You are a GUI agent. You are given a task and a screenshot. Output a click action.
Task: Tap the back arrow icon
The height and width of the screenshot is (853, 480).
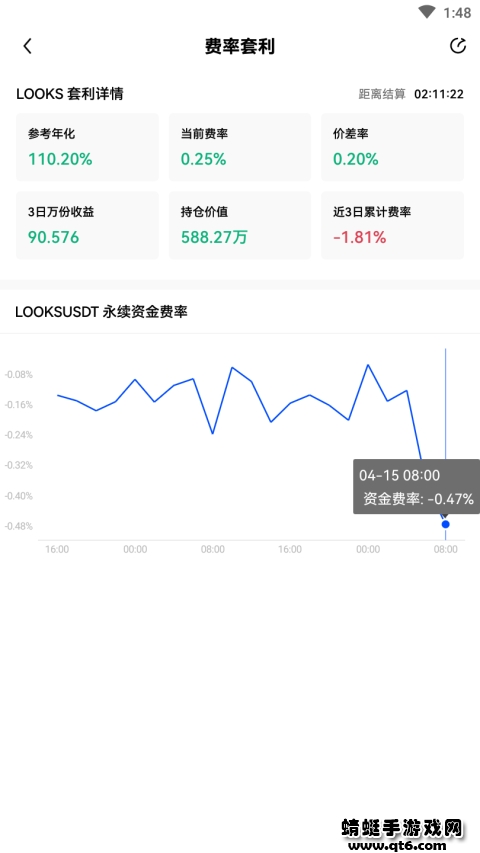[x=28, y=46]
